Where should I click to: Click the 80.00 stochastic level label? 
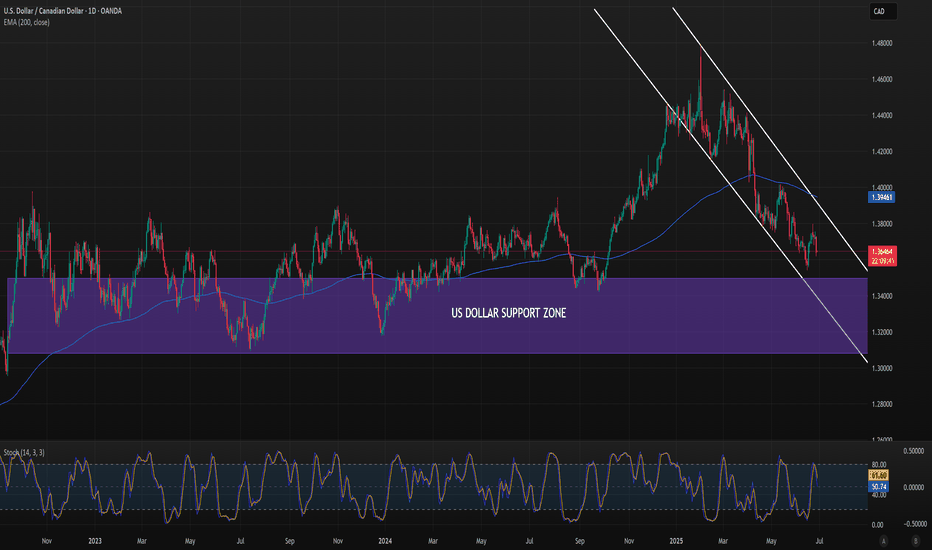tap(879, 464)
